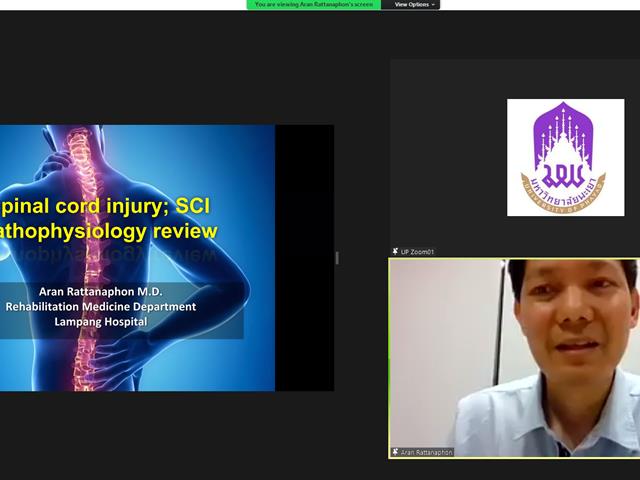
Task: Click the University of Phayao logo thumbnail
Action: click(x=565, y=157)
